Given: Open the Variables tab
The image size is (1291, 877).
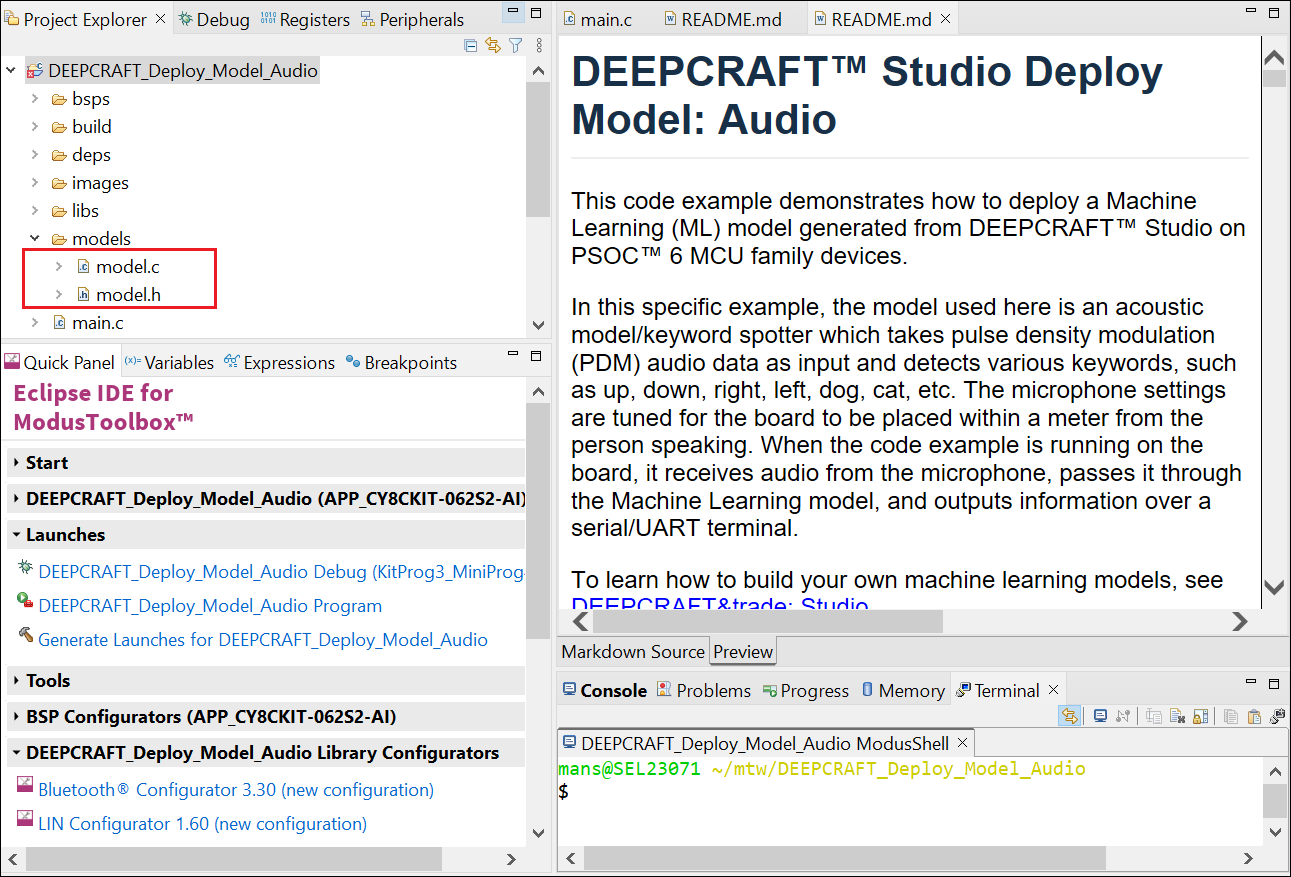Looking at the screenshot, I should tap(169, 363).
